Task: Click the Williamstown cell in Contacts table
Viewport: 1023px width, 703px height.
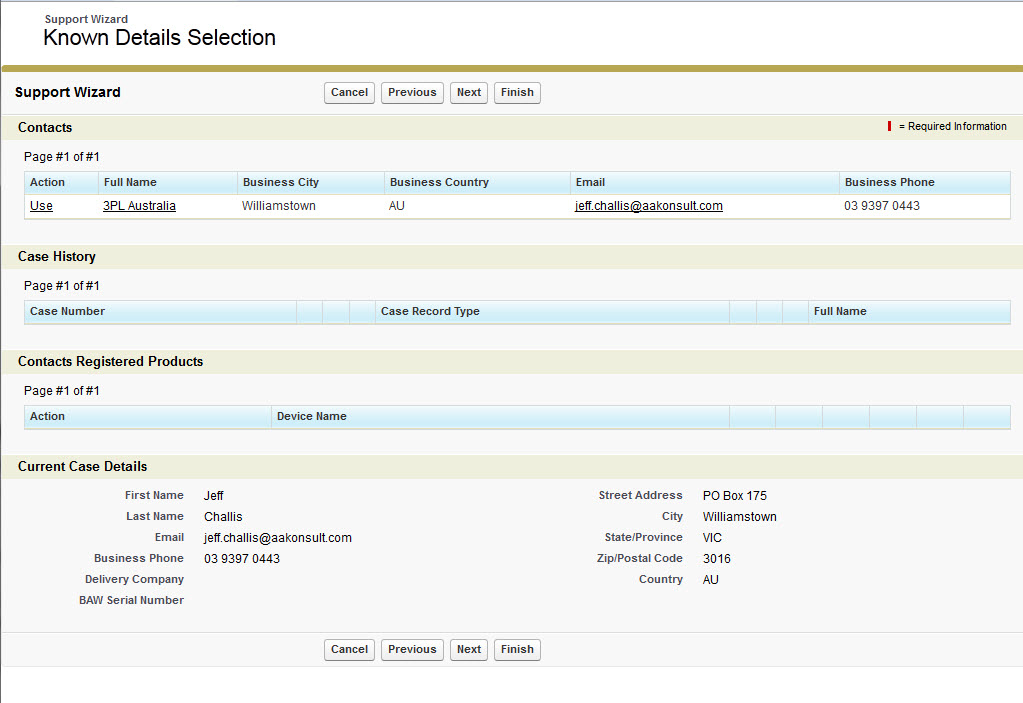Action: click(x=279, y=206)
